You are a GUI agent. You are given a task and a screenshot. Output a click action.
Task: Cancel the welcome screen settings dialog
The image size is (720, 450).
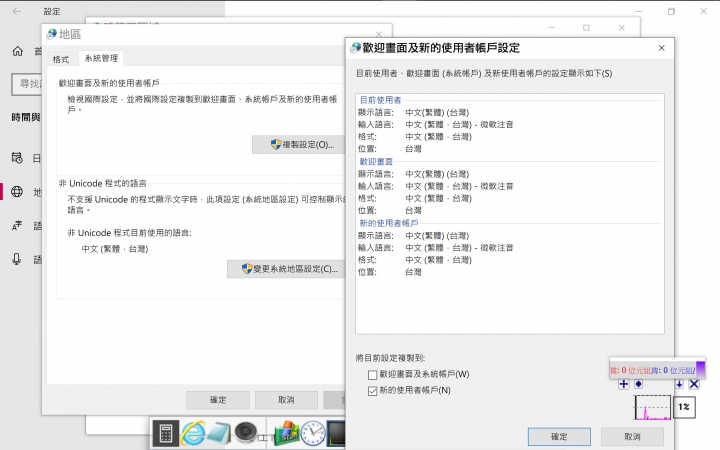(632, 437)
